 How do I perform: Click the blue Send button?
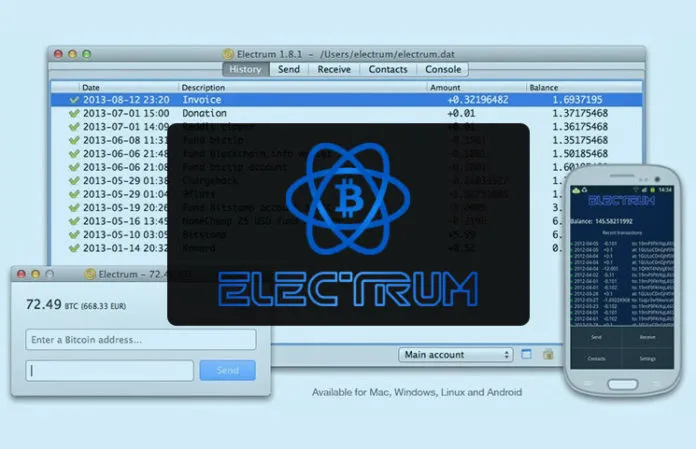(227, 370)
